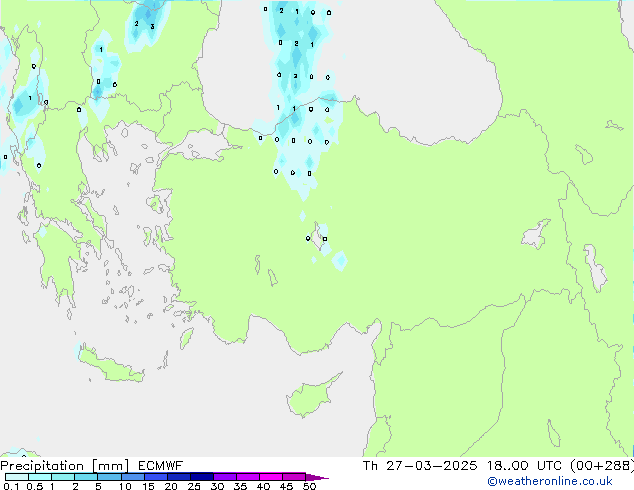Pick the legend swatch between 2 and 5
The image size is (634, 490).
coord(86,477)
